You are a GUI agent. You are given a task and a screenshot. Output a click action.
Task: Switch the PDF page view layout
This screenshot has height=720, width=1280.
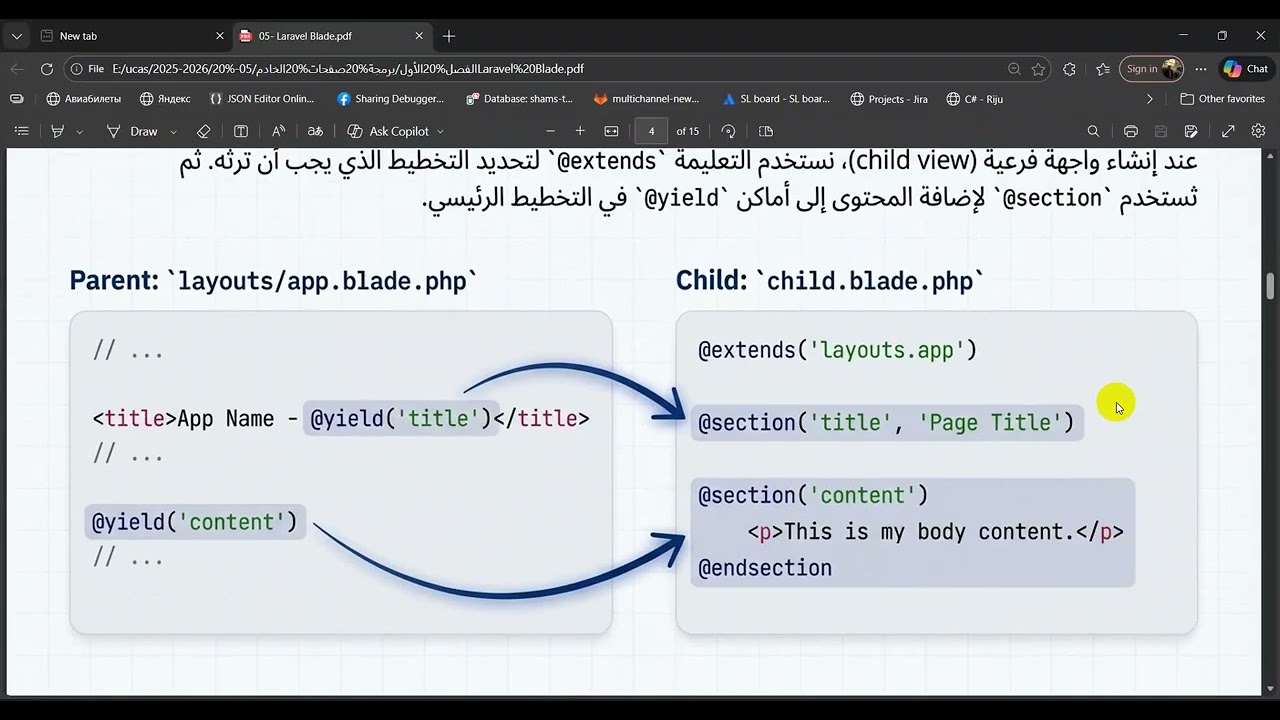[x=766, y=131]
